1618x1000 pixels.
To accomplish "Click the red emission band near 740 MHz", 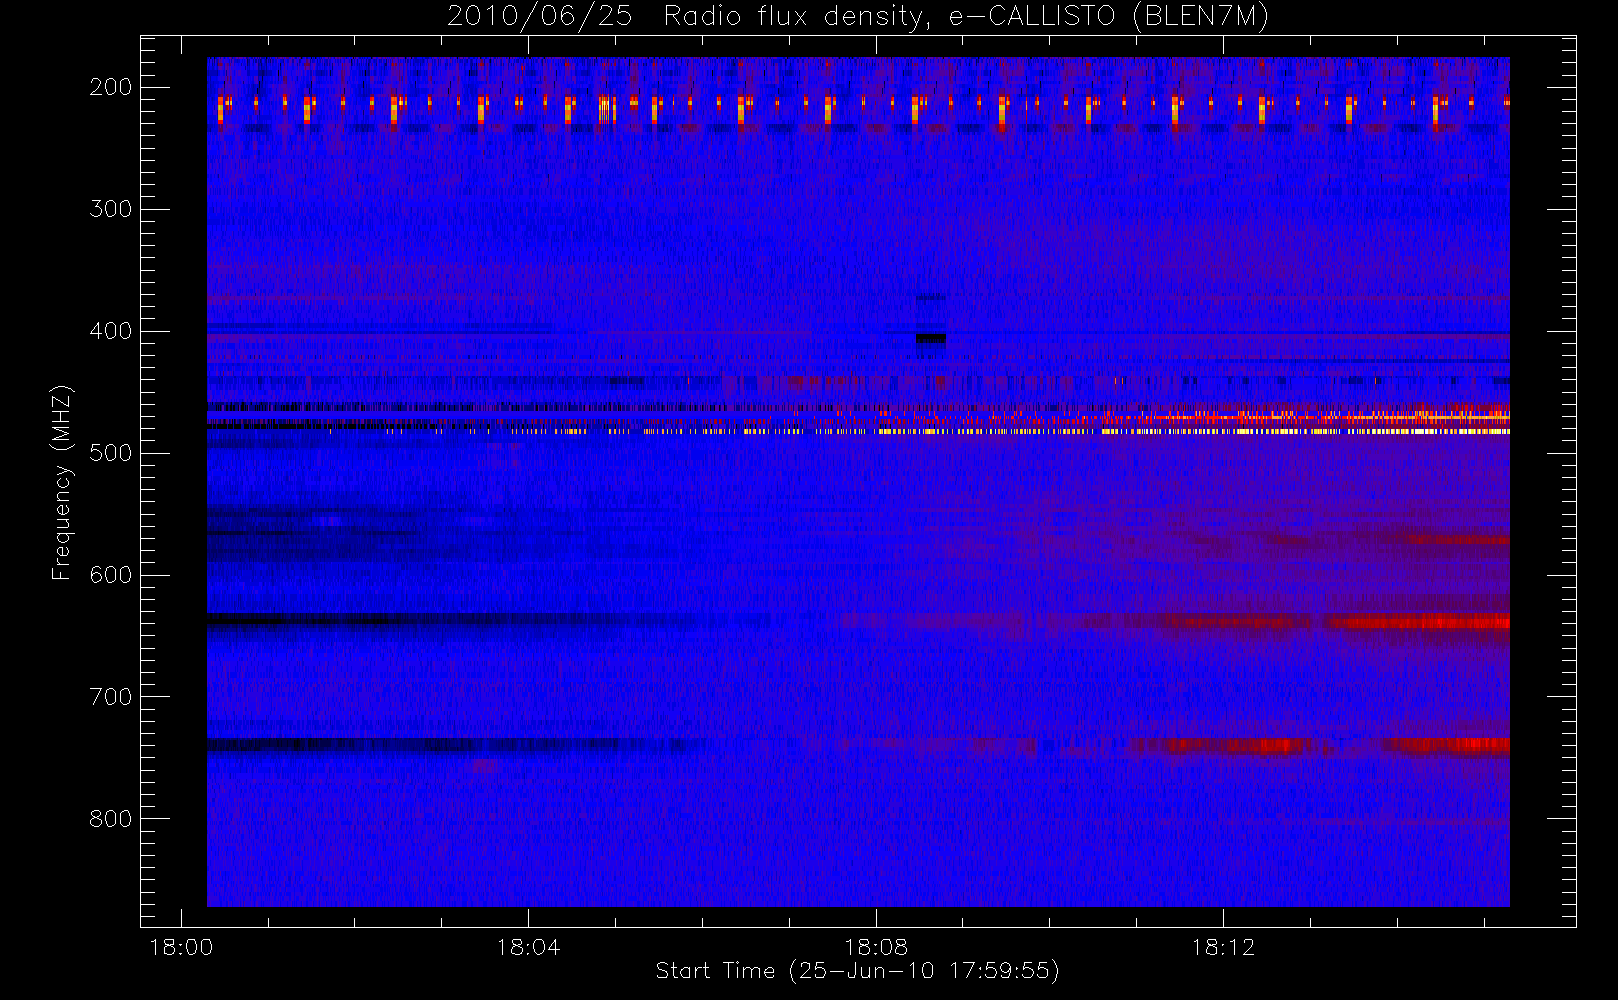I will (x=1320, y=745).
